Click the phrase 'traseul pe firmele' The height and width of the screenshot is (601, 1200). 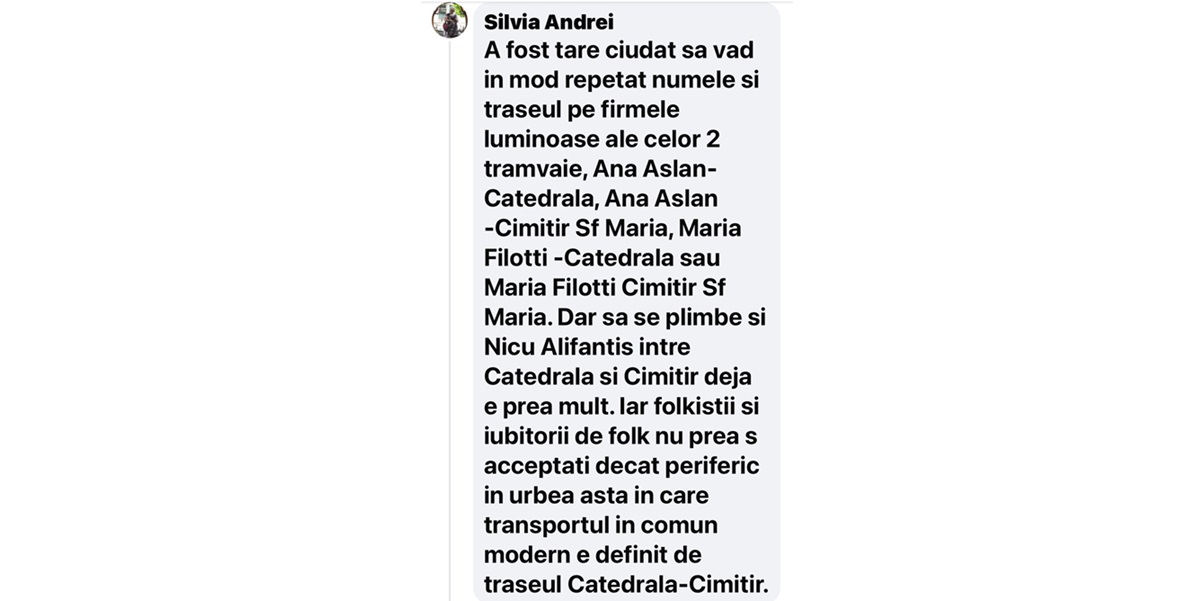click(x=582, y=110)
